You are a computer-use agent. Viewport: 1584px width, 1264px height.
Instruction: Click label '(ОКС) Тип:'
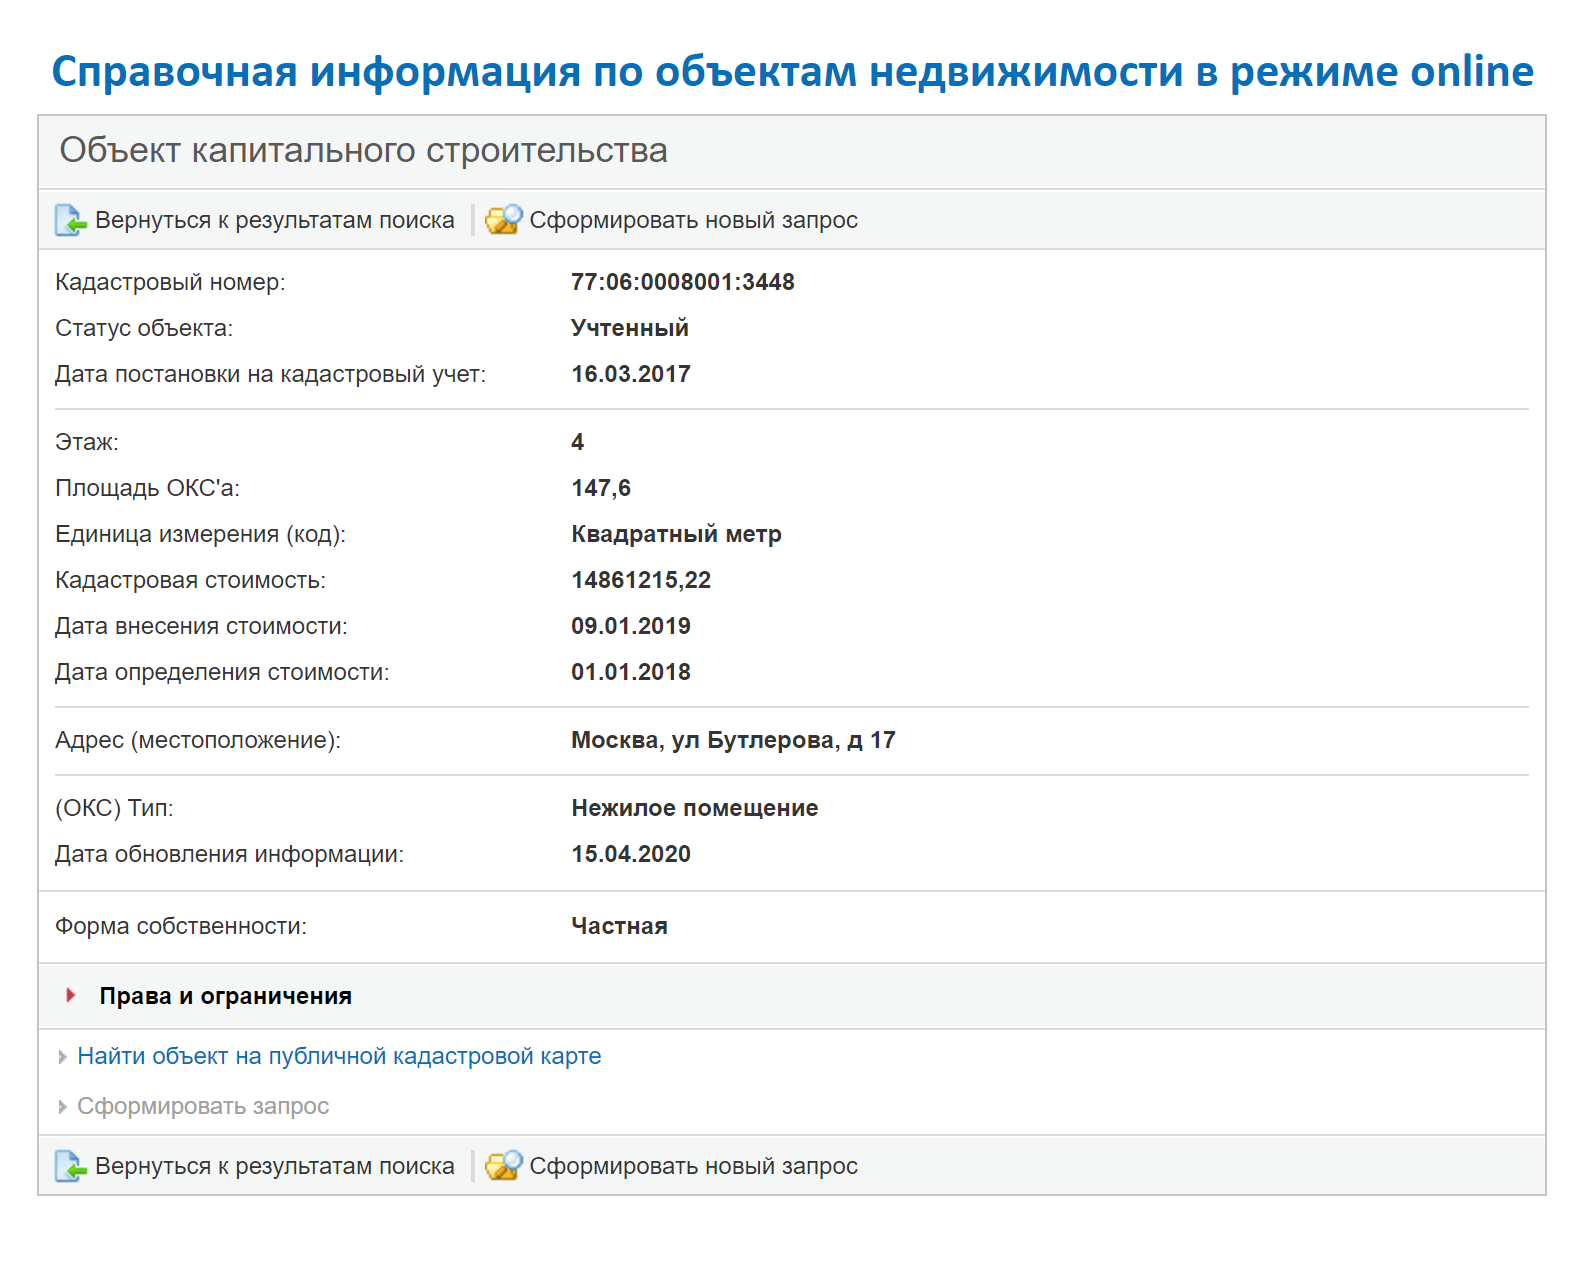click(114, 808)
